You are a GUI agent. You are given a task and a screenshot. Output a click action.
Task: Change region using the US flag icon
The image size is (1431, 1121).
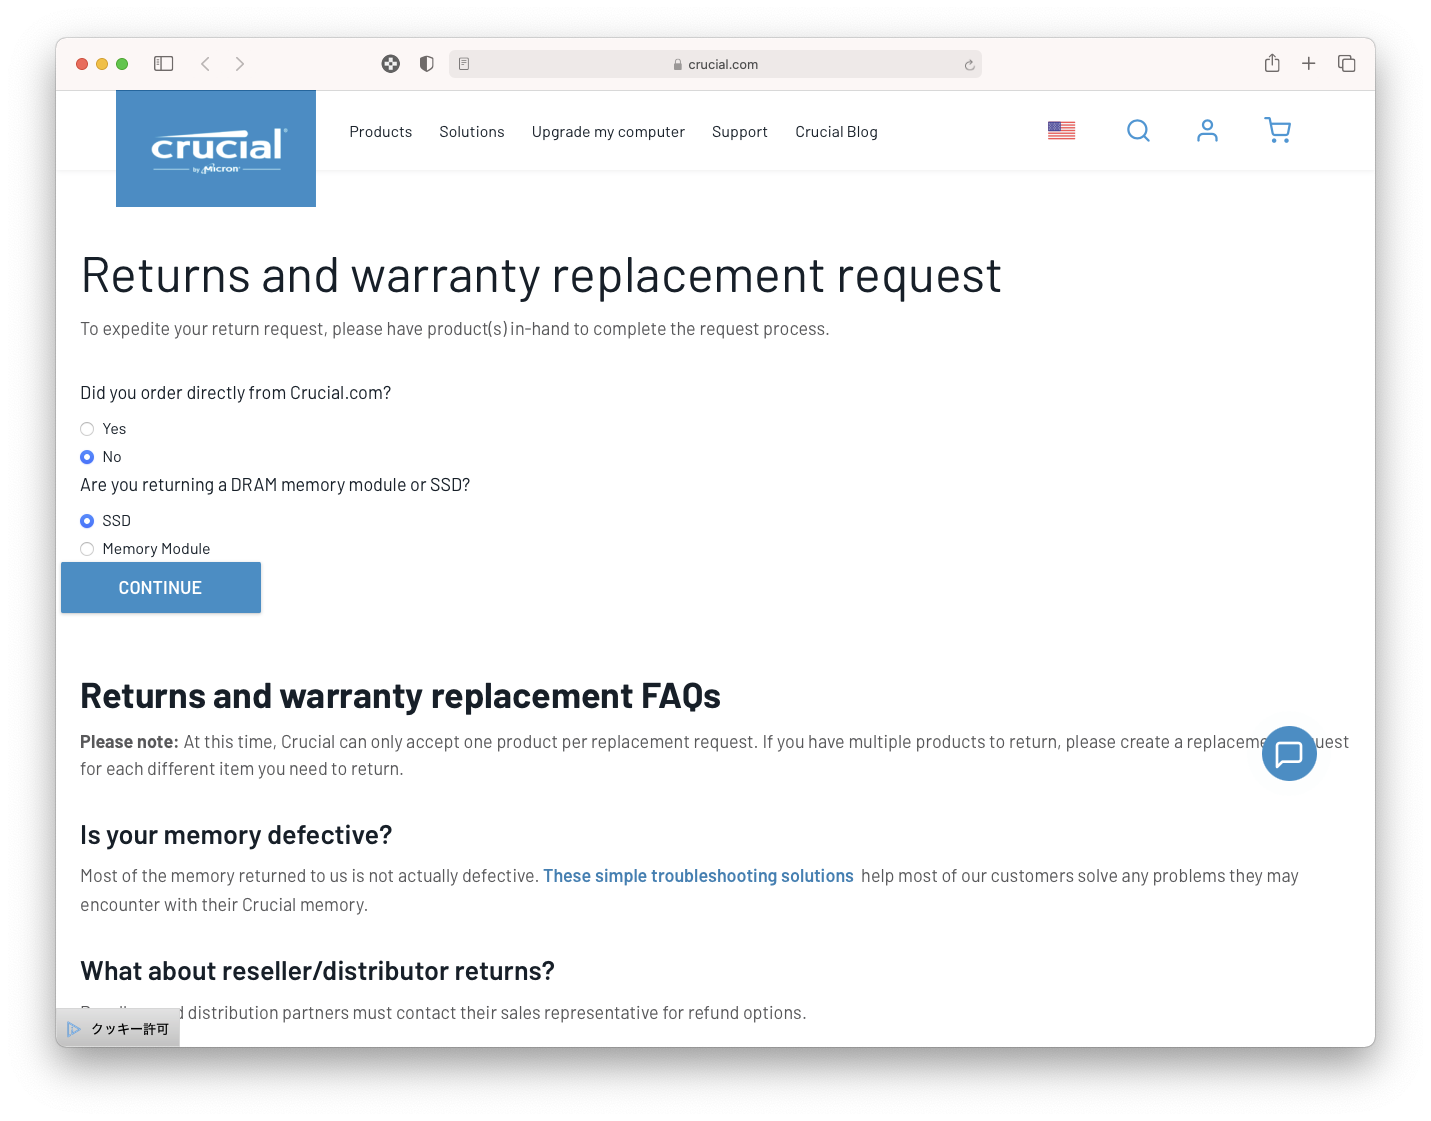(1061, 131)
